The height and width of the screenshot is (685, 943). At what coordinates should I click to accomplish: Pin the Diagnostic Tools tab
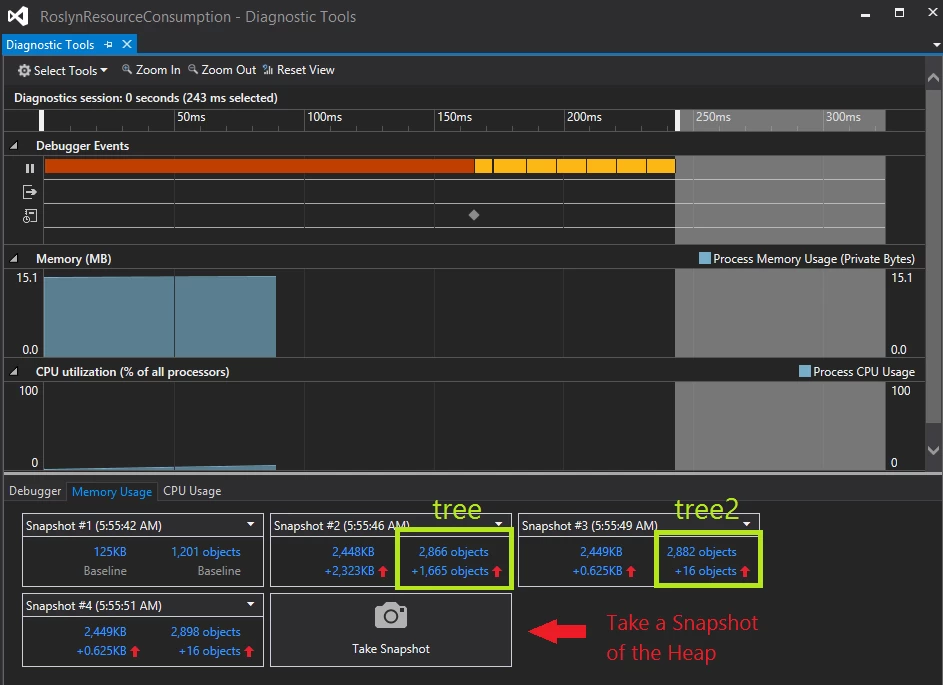108,45
